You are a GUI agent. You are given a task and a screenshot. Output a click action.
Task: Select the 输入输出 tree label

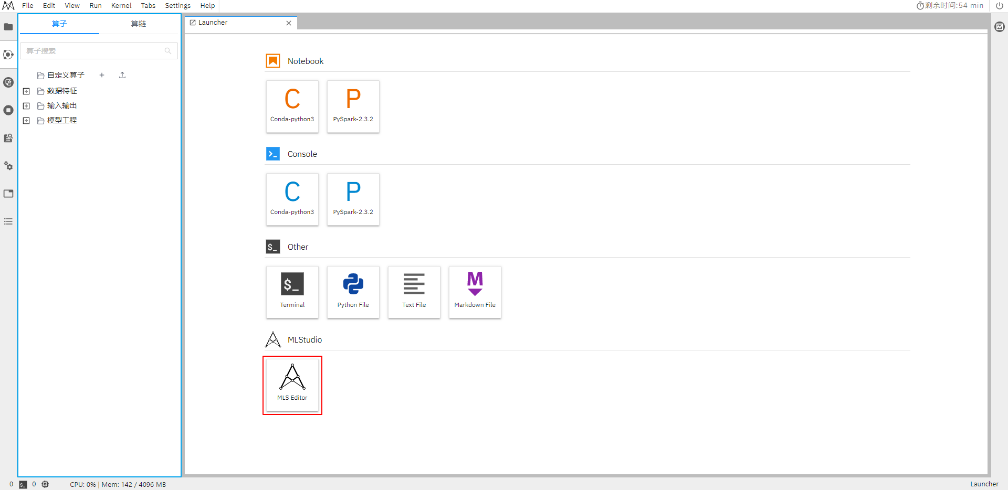tap(62, 105)
